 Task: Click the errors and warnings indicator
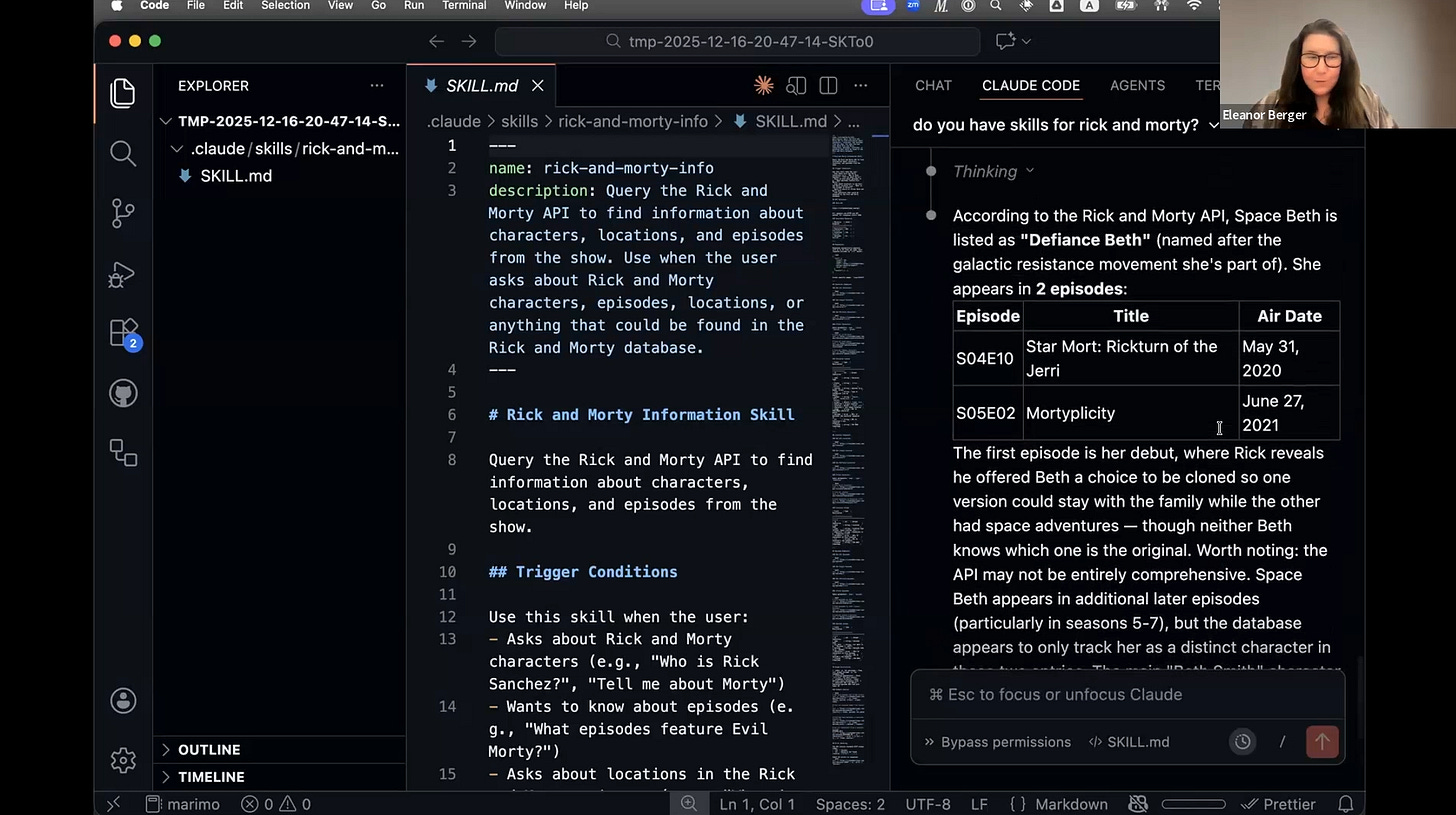276,804
